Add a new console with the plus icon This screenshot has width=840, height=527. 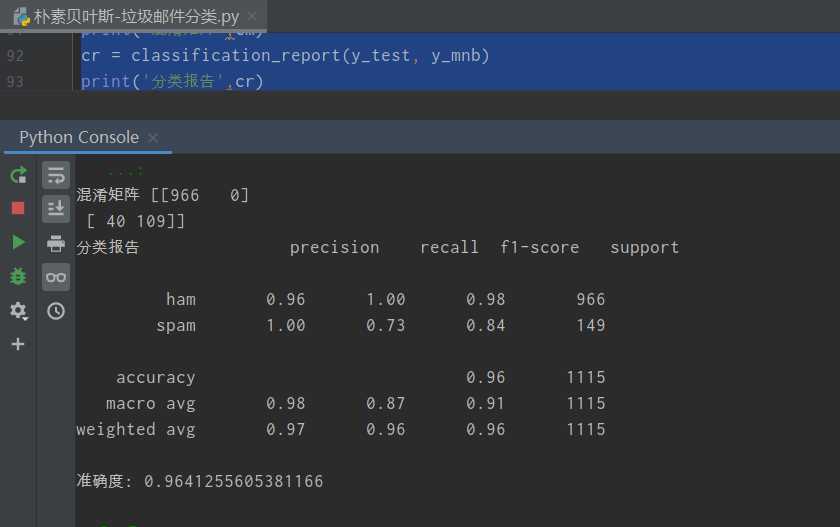click(x=18, y=344)
